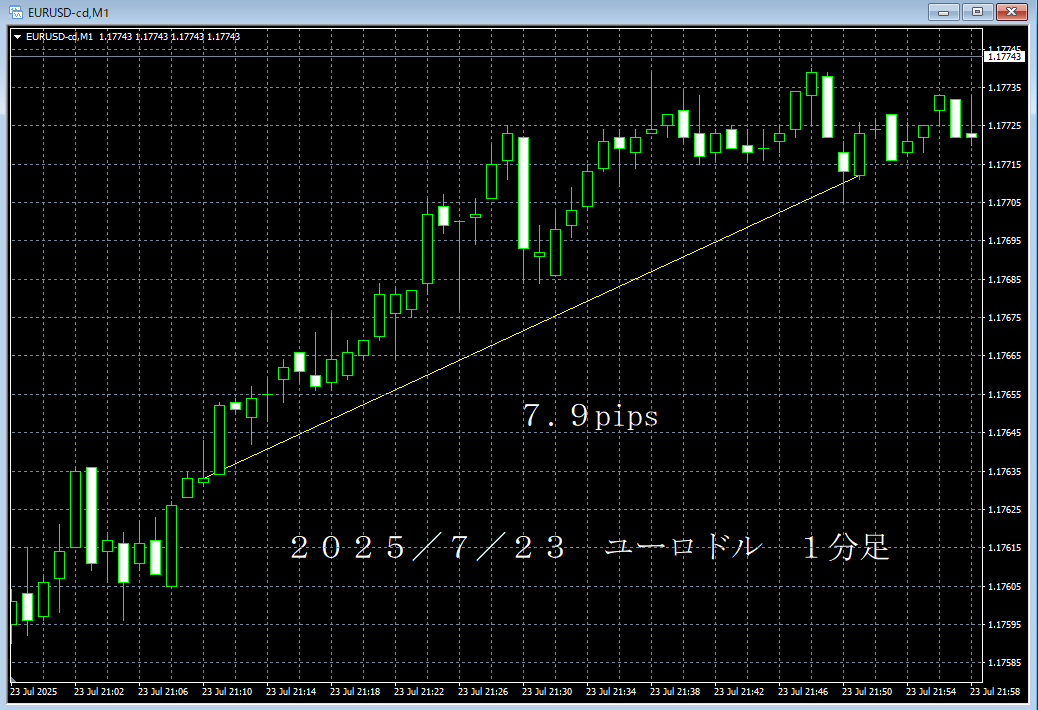Click the chart shift triangle at bottom-left corner
The height and width of the screenshot is (710, 1038).
click(x=13, y=679)
